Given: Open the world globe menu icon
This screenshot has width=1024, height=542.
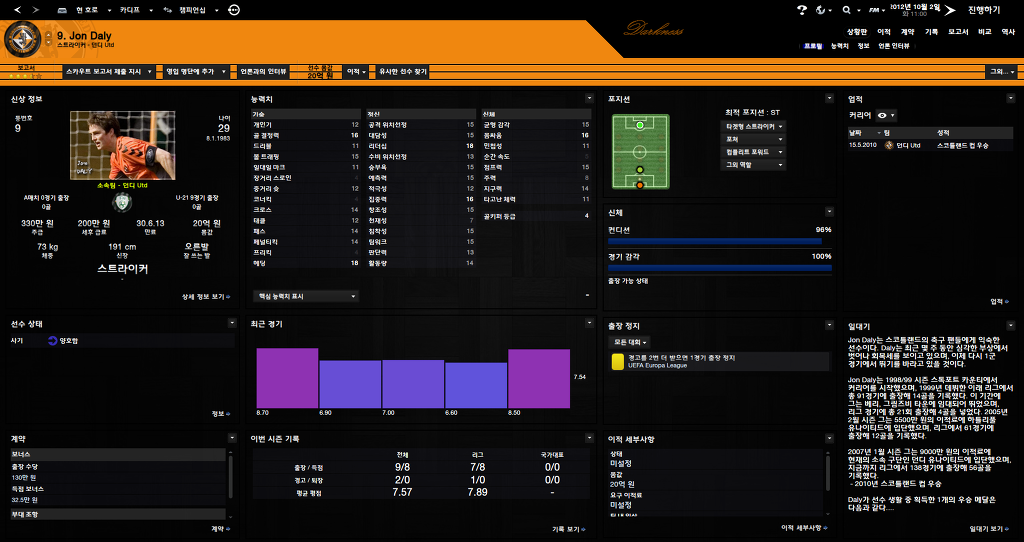Looking at the screenshot, I should [821, 10].
